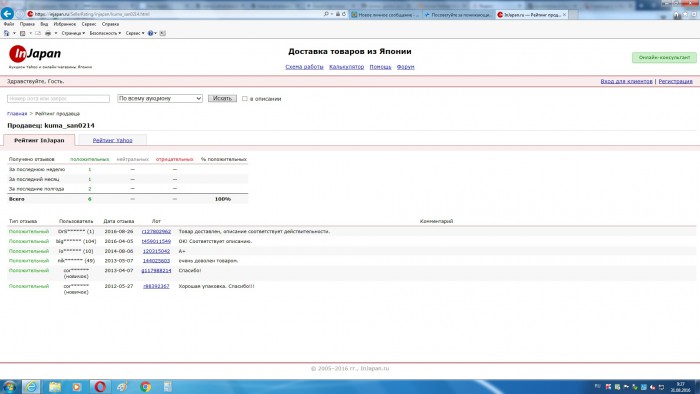
Task: Click the 'Онлайн-консультант' green button
Action: click(x=664, y=58)
